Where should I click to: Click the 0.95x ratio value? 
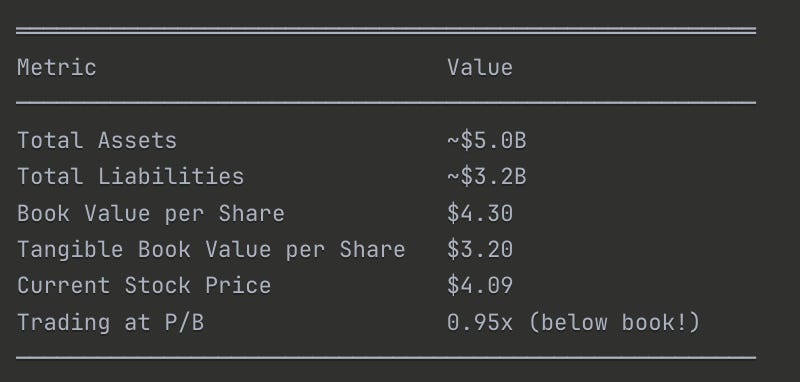[x=480, y=323]
